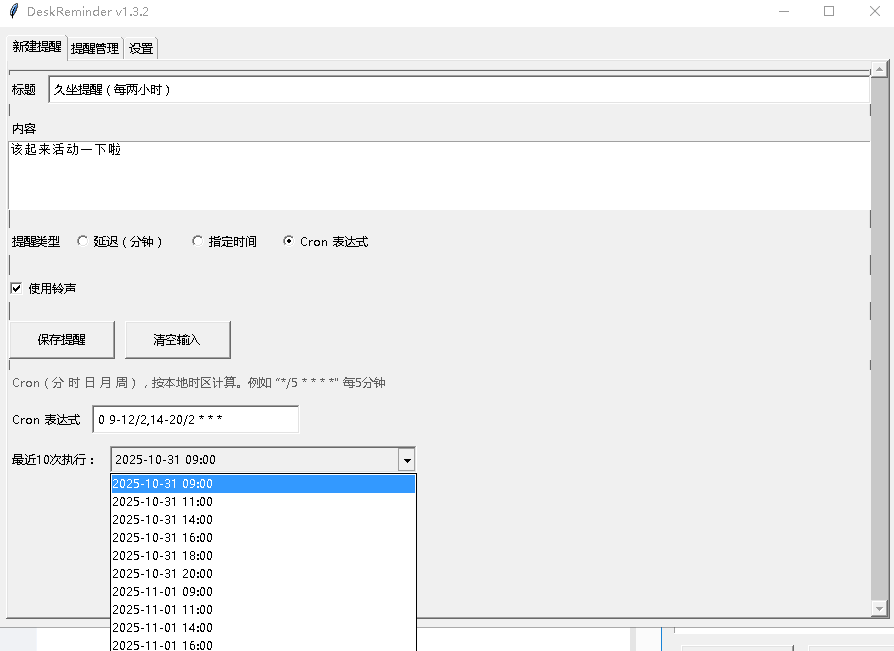Click the 清空输入 button

[x=177, y=339]
